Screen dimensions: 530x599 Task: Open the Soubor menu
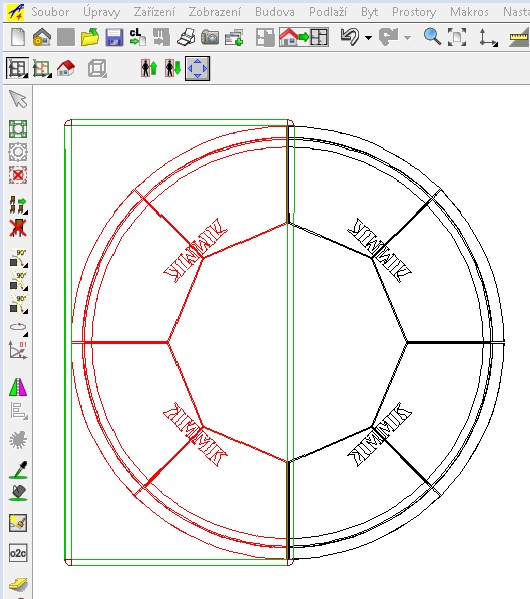(50, 12)
